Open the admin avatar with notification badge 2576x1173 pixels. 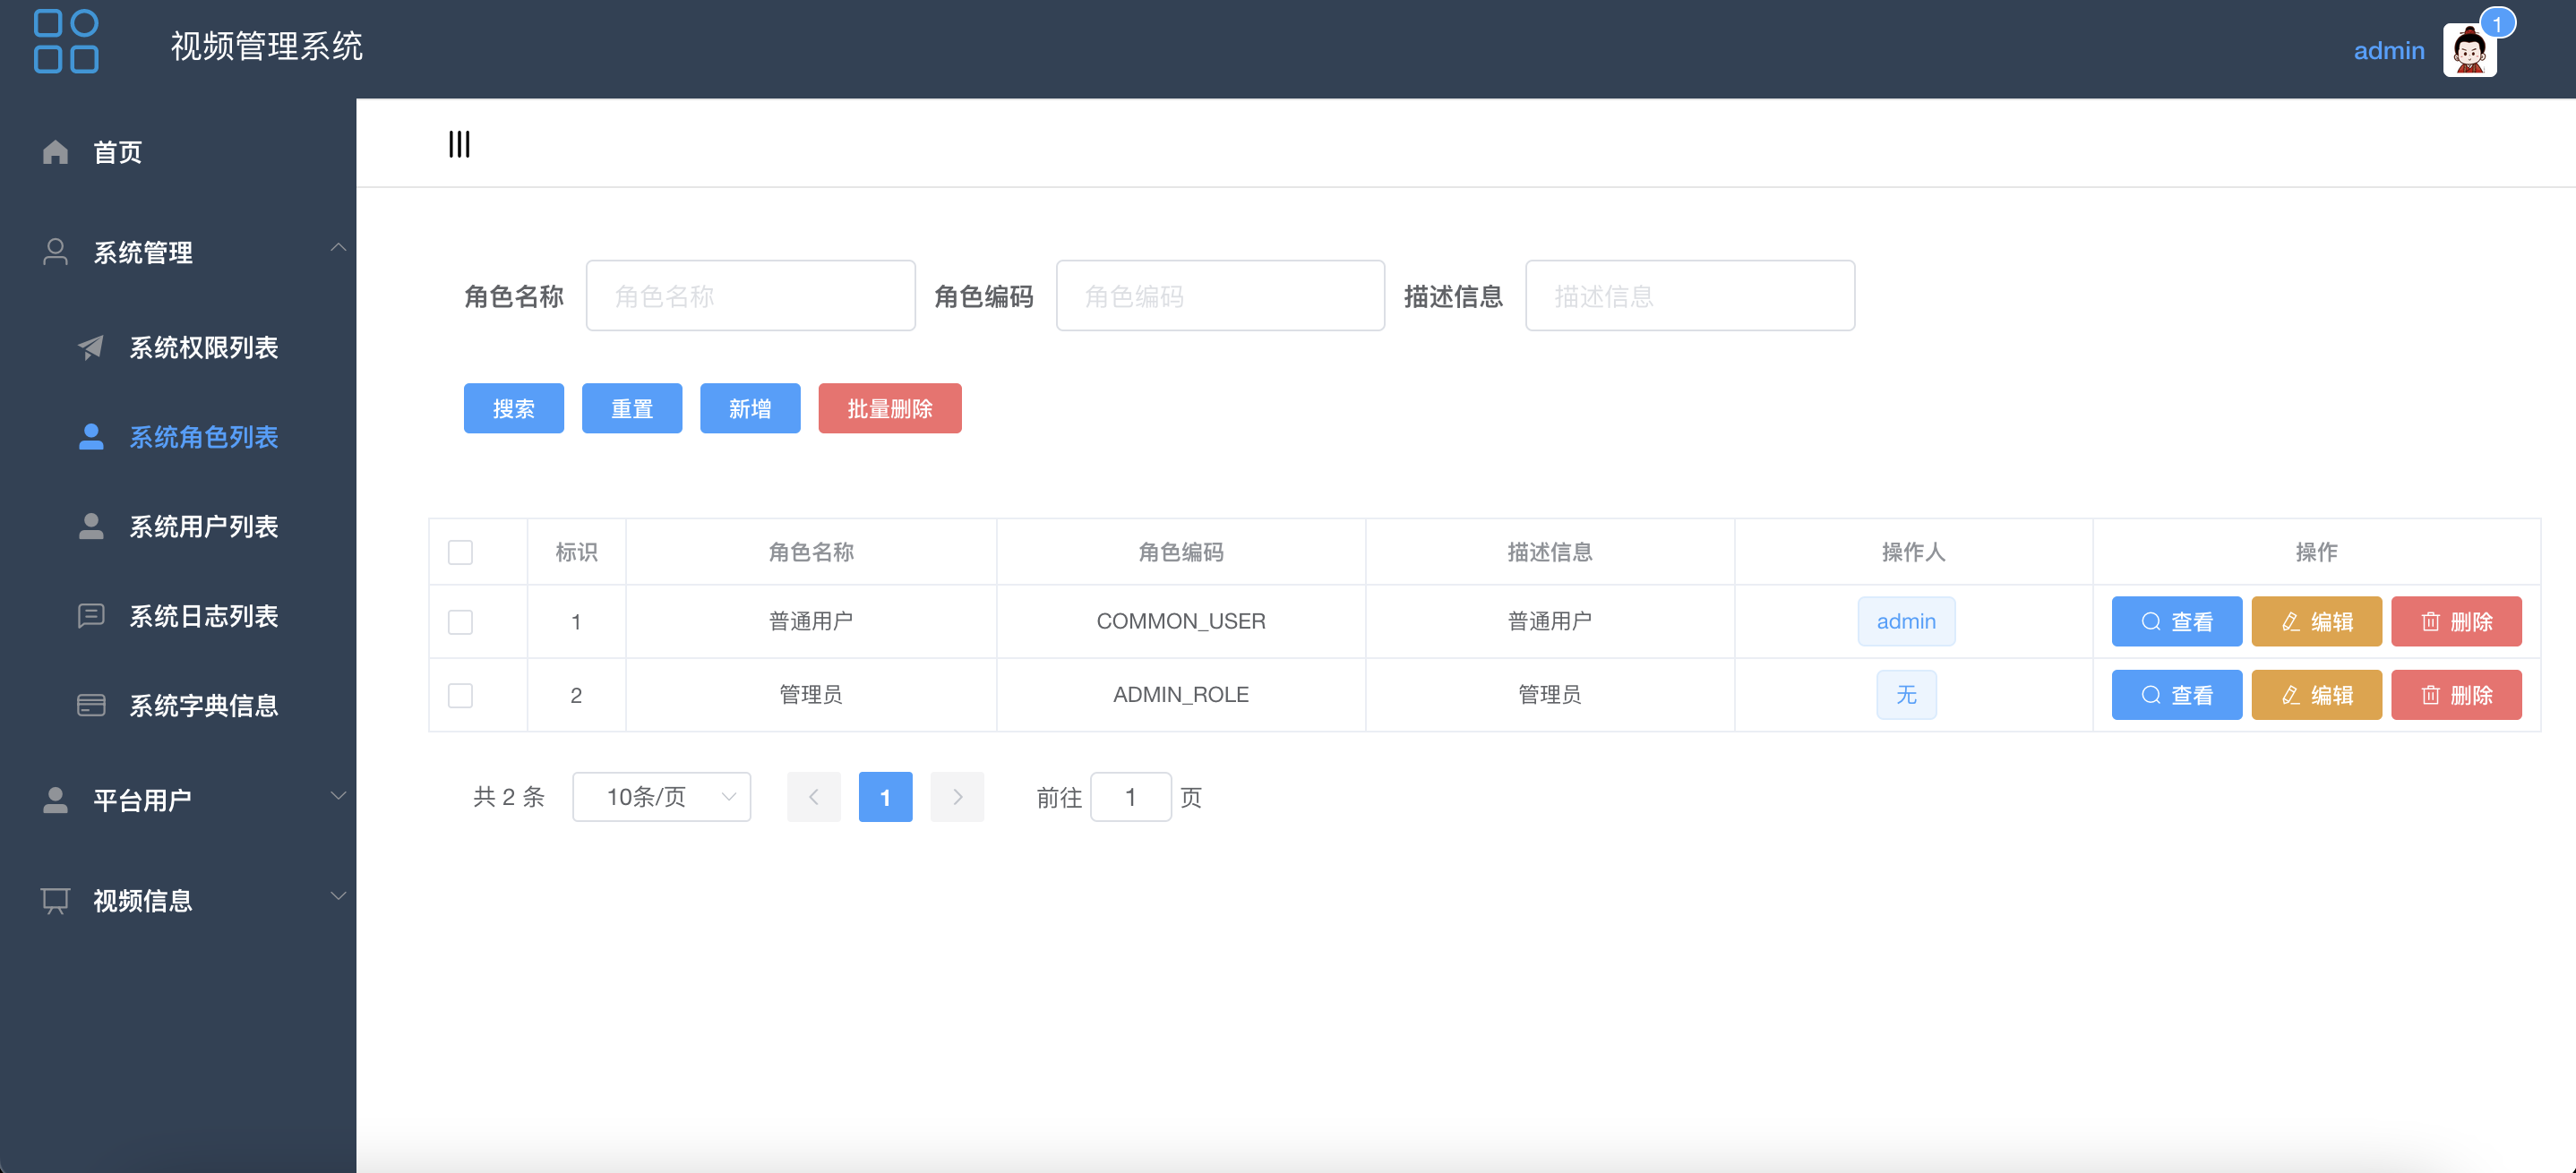click(2470, 49)
